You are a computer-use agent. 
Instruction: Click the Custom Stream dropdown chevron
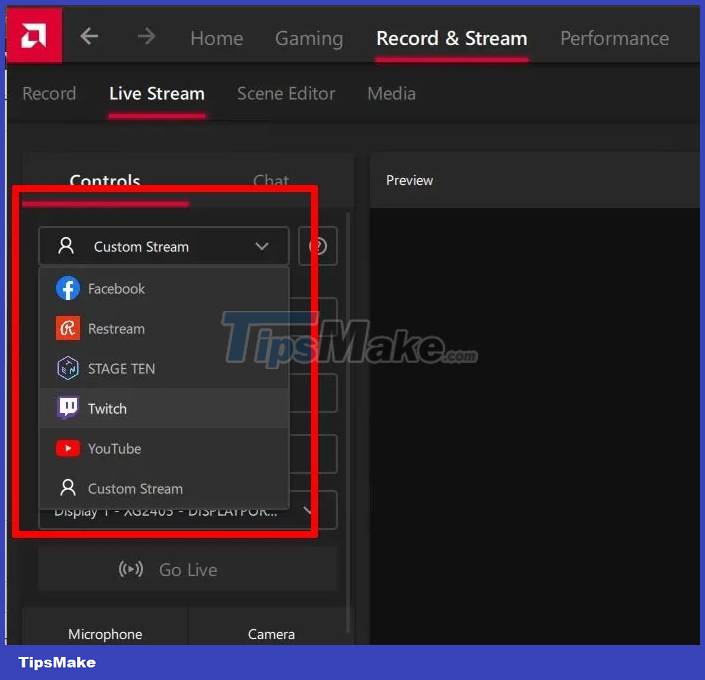click(x=262, y=246)
